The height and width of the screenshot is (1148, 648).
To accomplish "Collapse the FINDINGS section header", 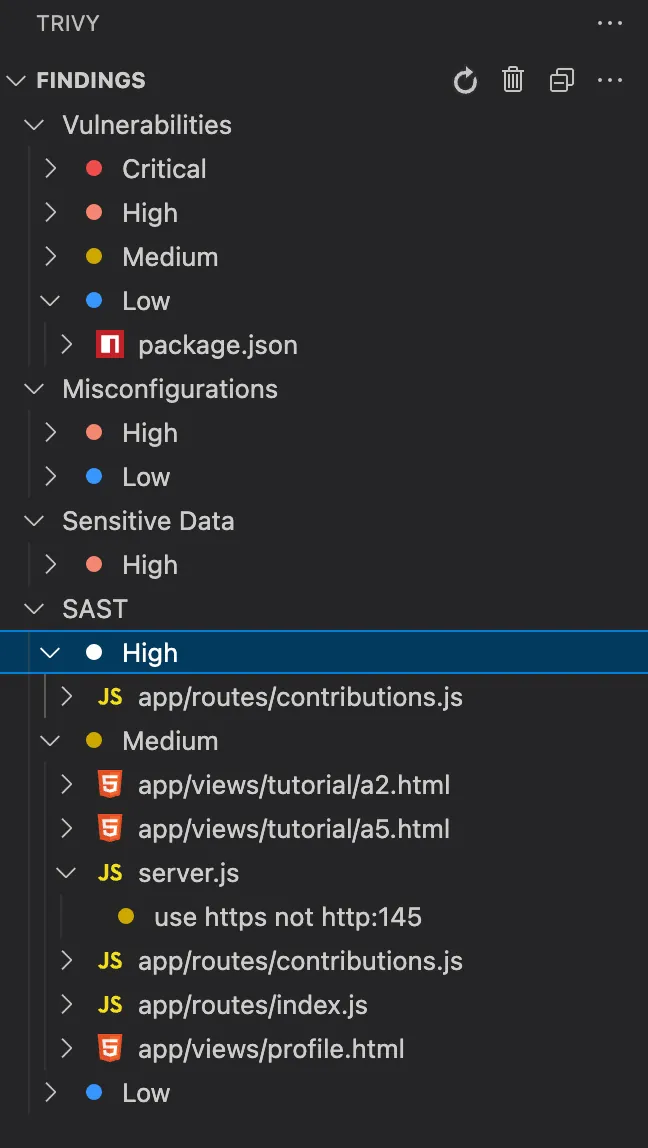I will click(x=17, y=81).
